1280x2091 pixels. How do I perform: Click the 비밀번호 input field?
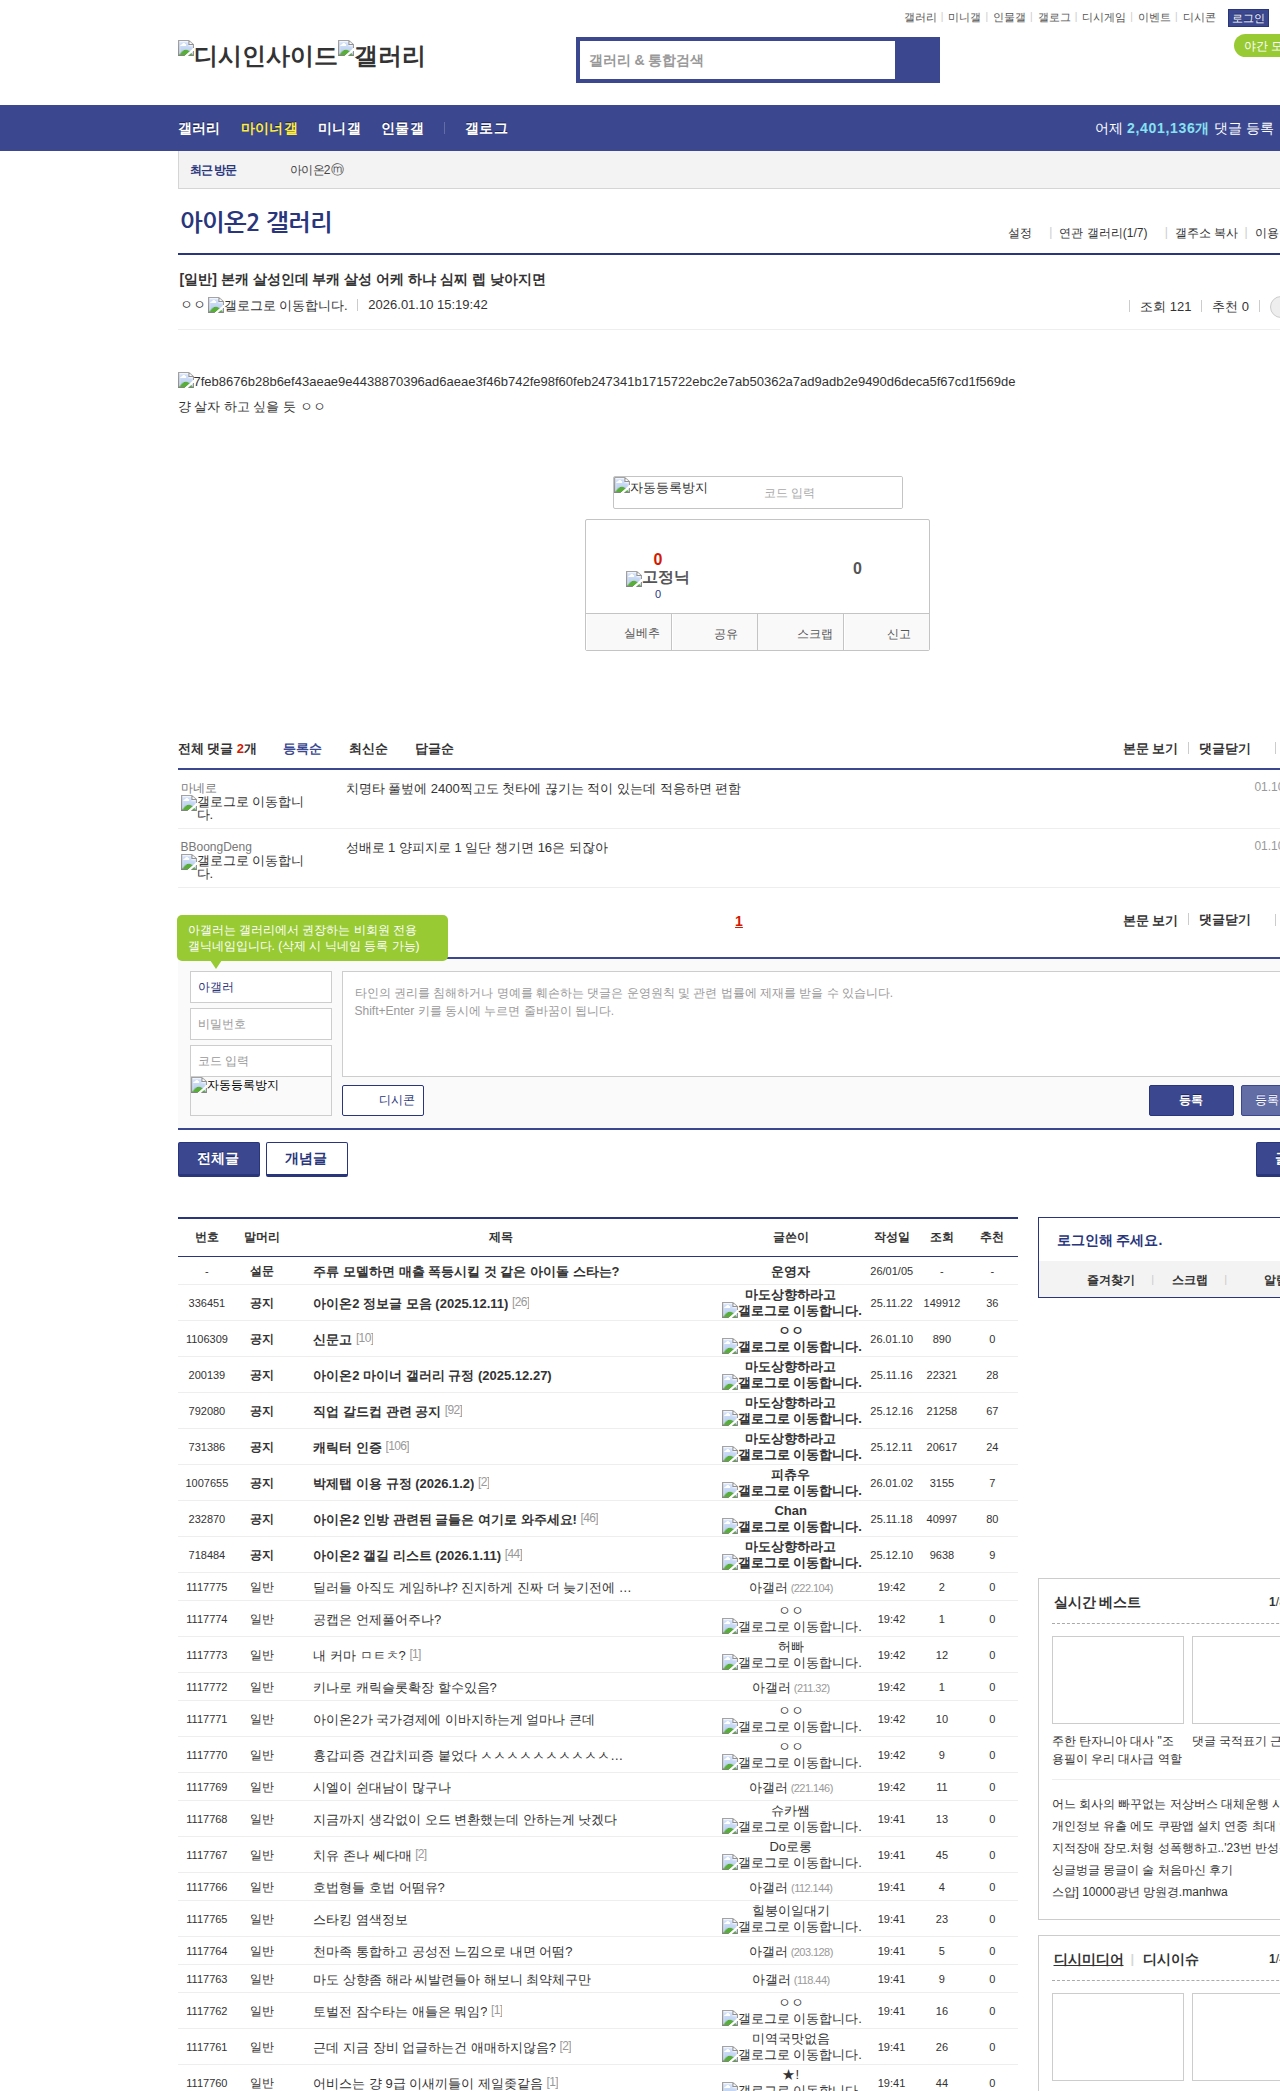click(260, 1024)
